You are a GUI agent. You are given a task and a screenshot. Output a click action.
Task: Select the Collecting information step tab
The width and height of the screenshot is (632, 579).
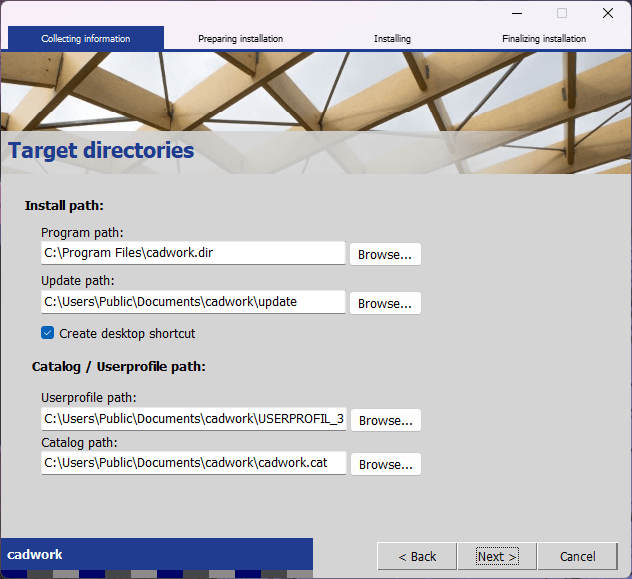(x=86, y=39)
